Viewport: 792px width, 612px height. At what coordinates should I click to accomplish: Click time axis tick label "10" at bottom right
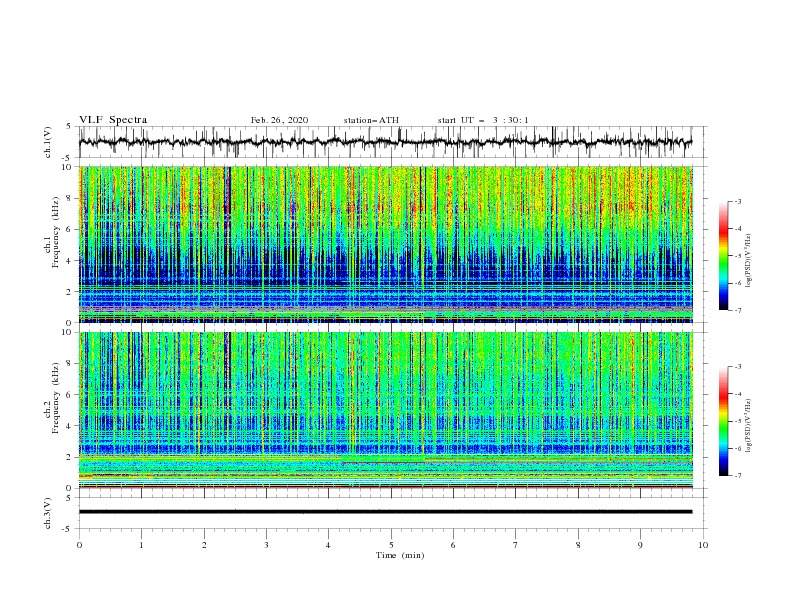(703, 545)
